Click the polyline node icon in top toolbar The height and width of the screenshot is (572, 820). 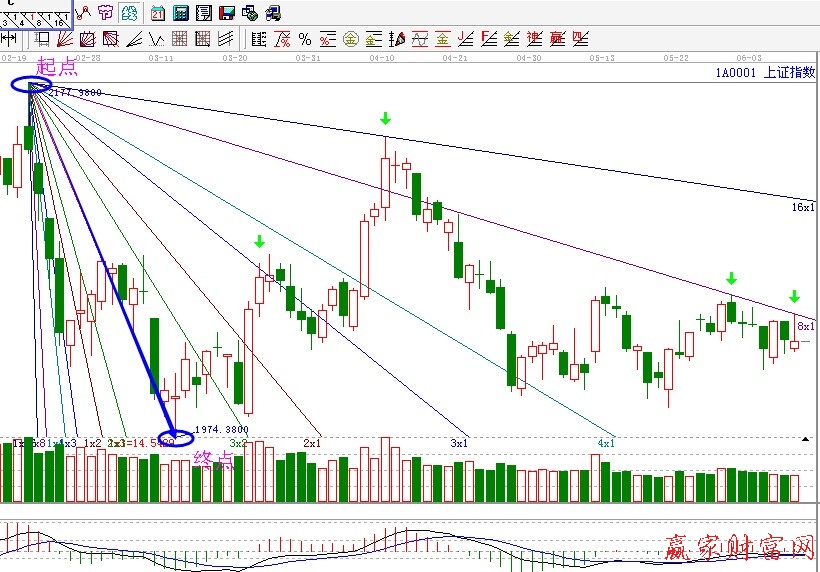click(83, 13)
